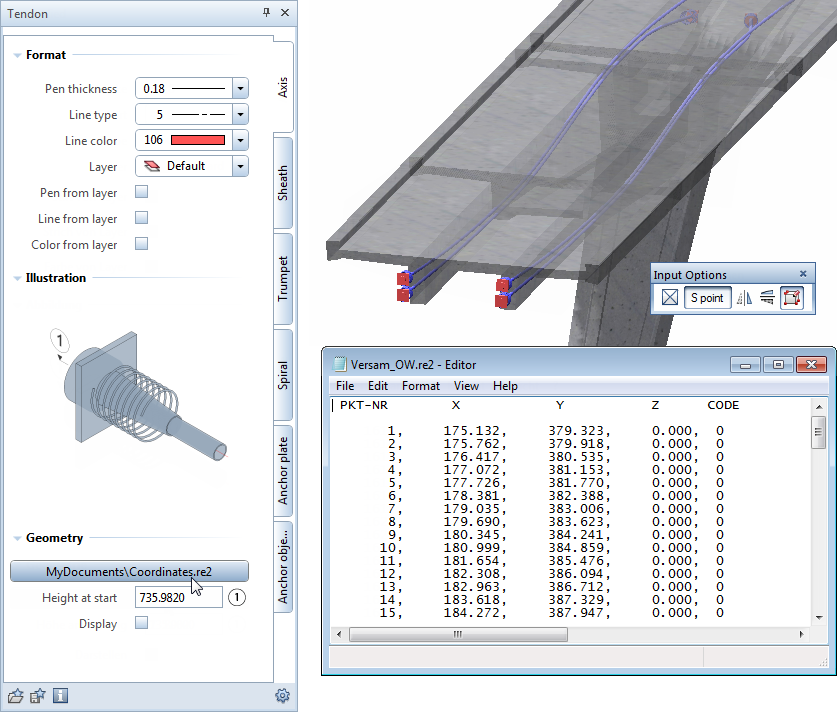
Task: Click the stacked wedge icon in Input Options
Action: tap(767, 297)
